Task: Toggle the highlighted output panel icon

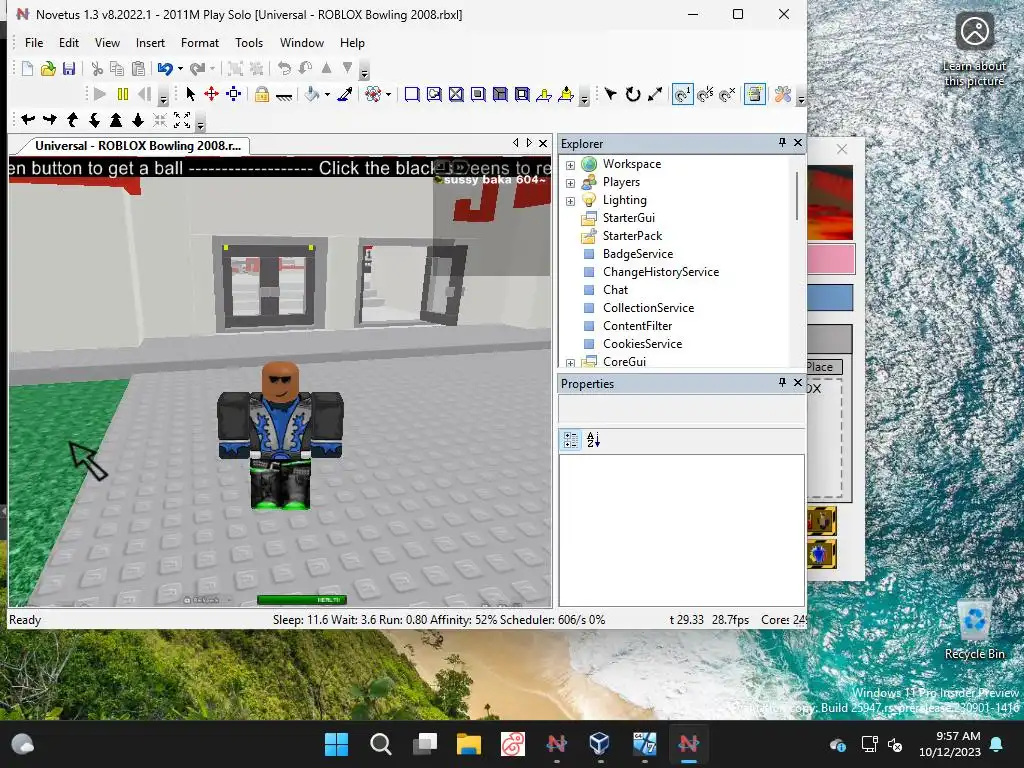Action: [x=754, y=94]
